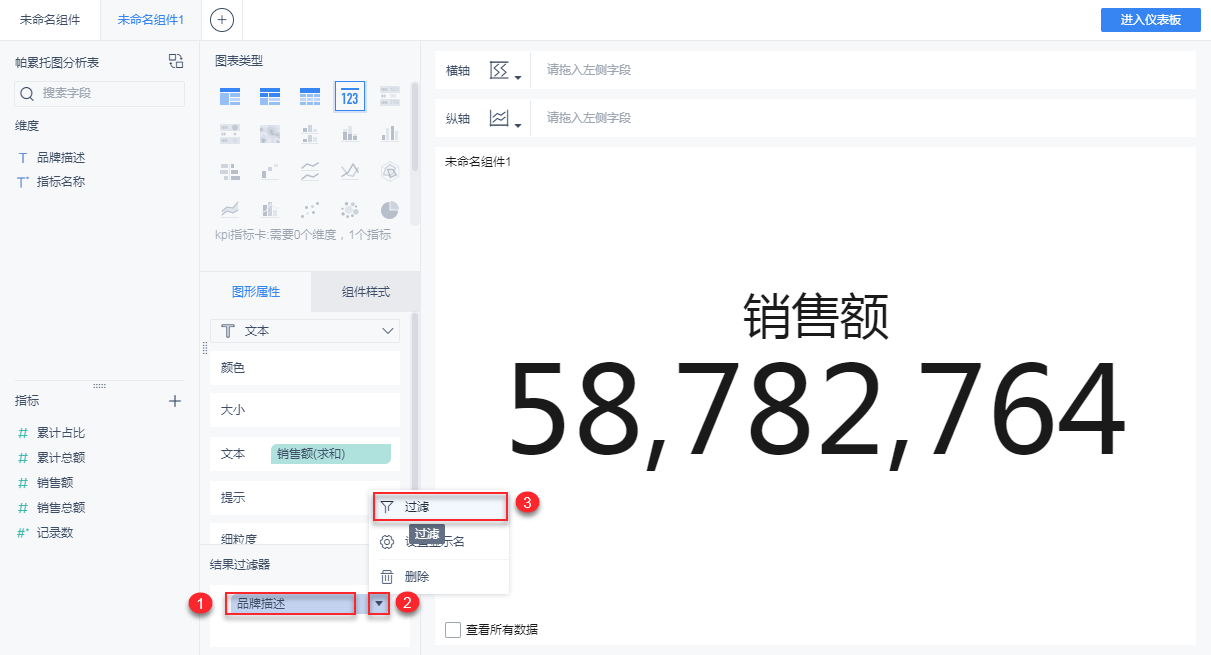Viewport: 1211px width, 655px height.
Task: Pick the aggregated bubble chart icon
Action: pos(350,210)
